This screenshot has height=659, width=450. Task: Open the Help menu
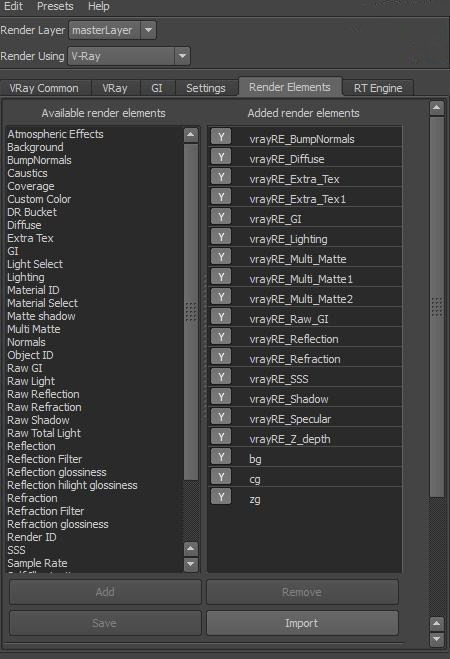coord(99,6)
